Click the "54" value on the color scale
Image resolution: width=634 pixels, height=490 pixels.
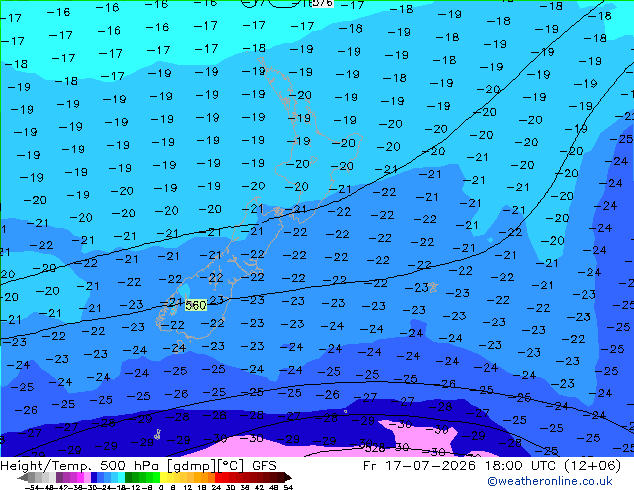tap(289, 488)
